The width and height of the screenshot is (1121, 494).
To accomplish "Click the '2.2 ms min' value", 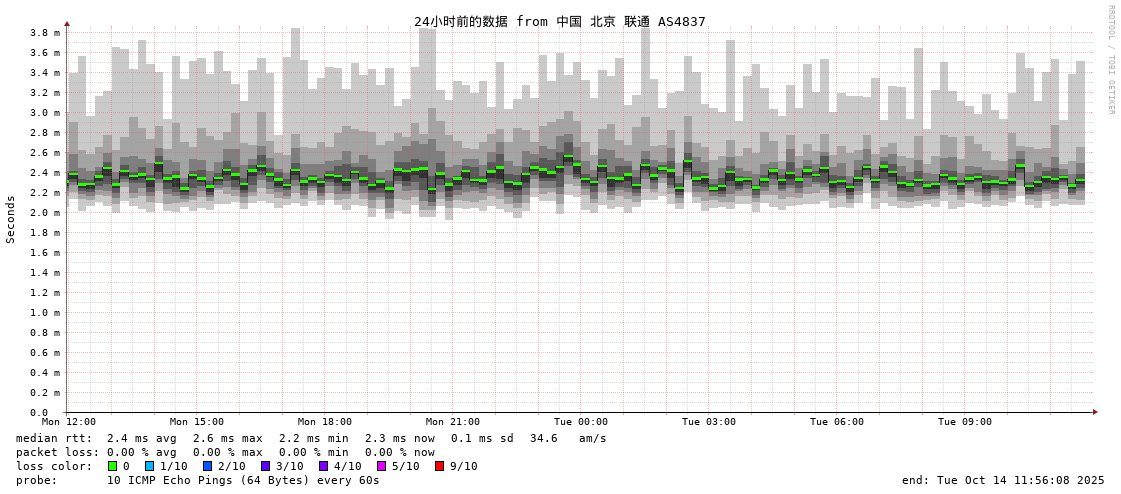I will (x=314, y=438).
